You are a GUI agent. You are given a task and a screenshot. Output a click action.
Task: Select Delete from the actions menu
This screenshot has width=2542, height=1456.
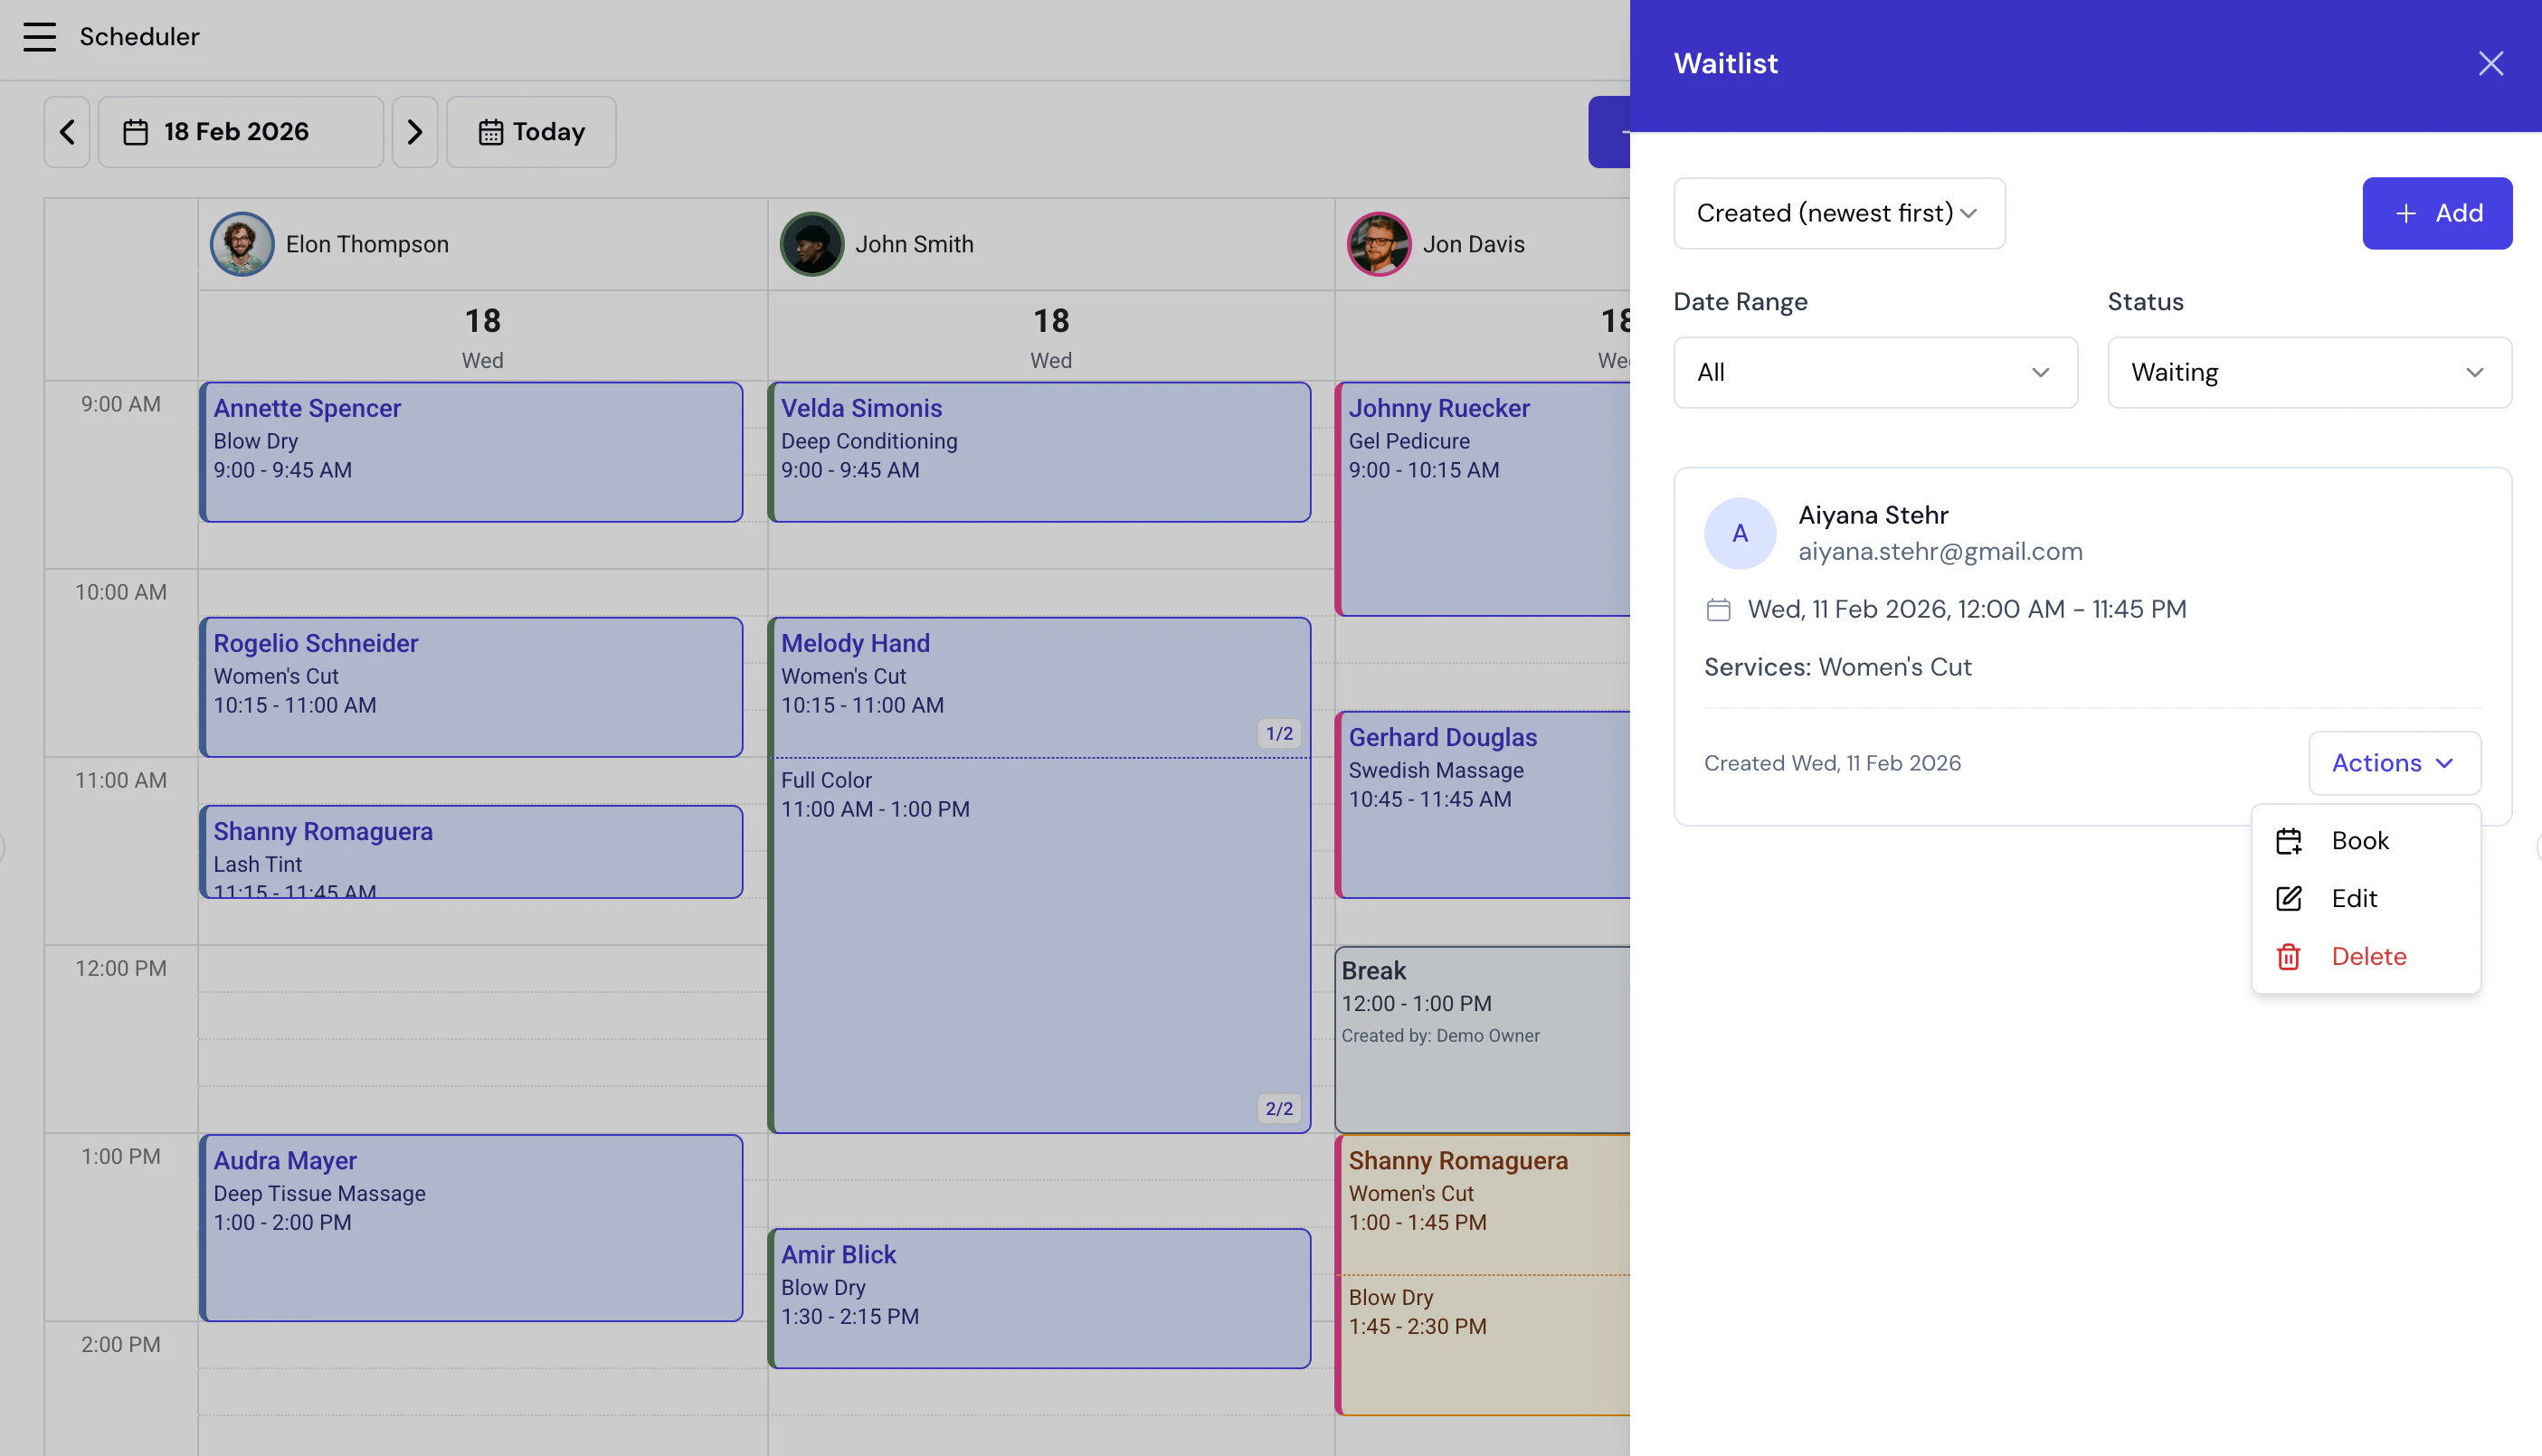[x=2368, y=957]
